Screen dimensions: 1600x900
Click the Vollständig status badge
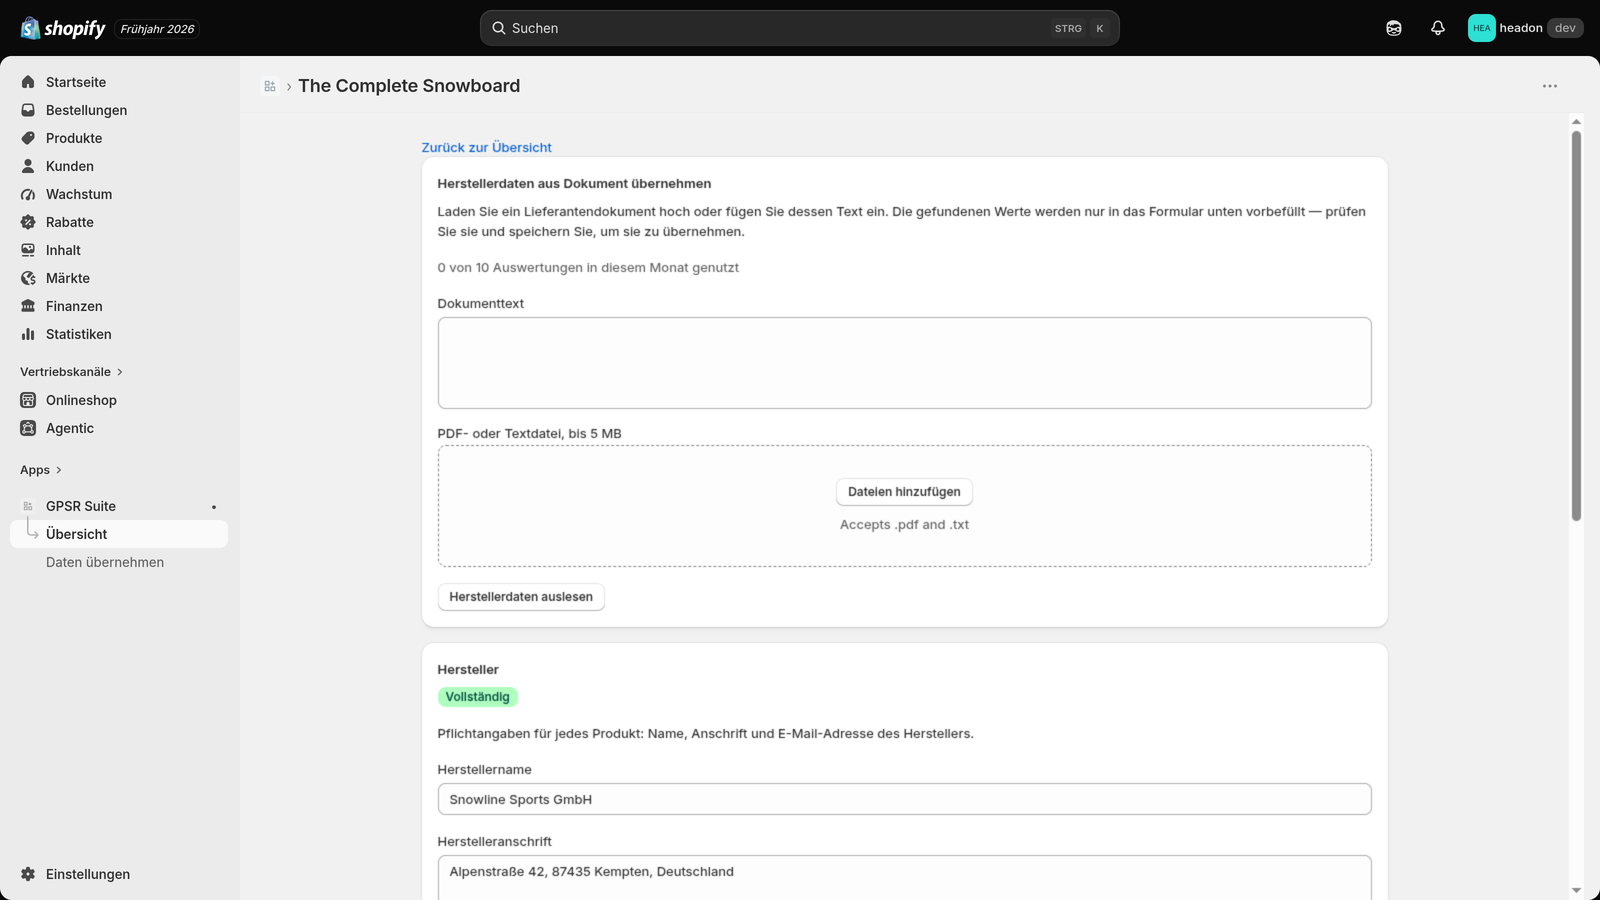point(477,697)
